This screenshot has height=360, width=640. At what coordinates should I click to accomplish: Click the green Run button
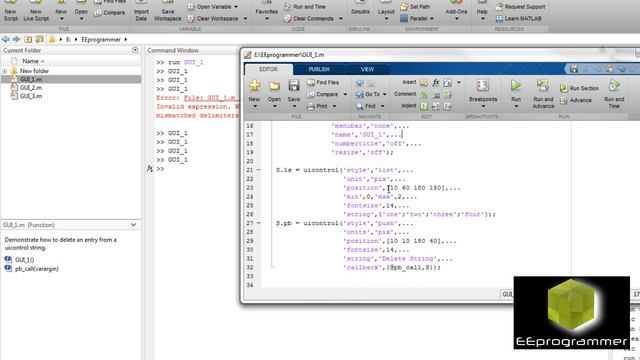coord(516,86)
